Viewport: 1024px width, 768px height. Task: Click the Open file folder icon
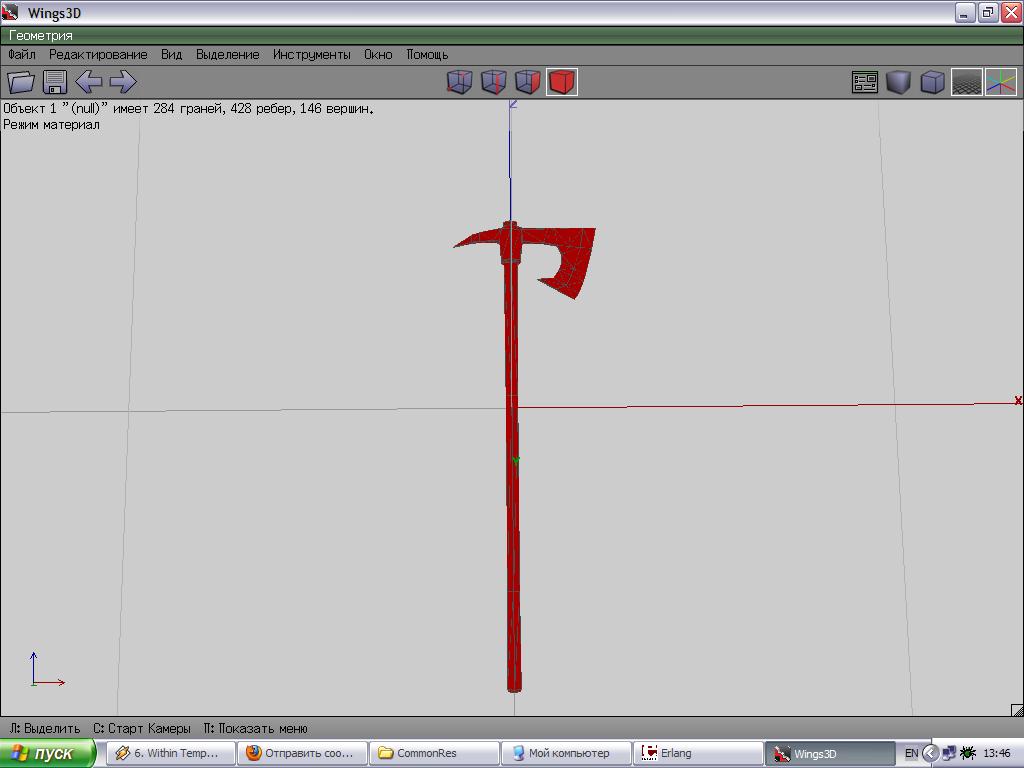point(21,82)
